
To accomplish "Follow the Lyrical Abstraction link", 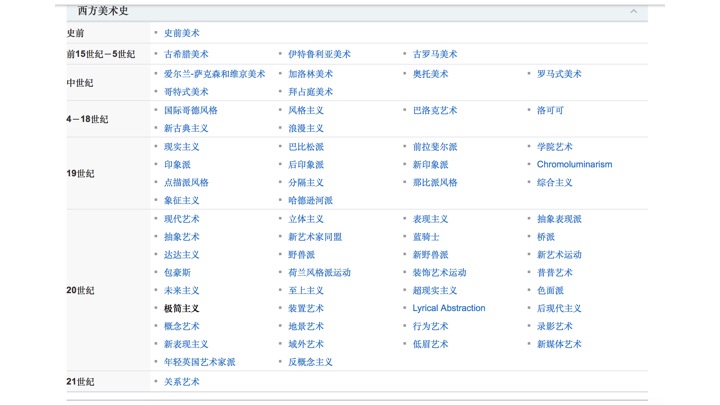I will (x=449, y=308).
